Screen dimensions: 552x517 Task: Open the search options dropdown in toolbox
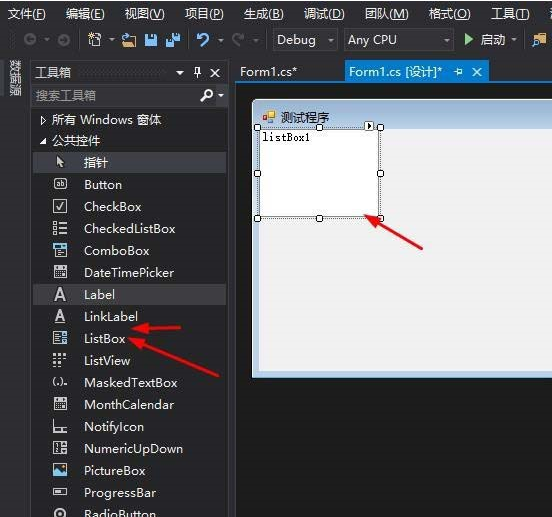click(x=221, y=95)
